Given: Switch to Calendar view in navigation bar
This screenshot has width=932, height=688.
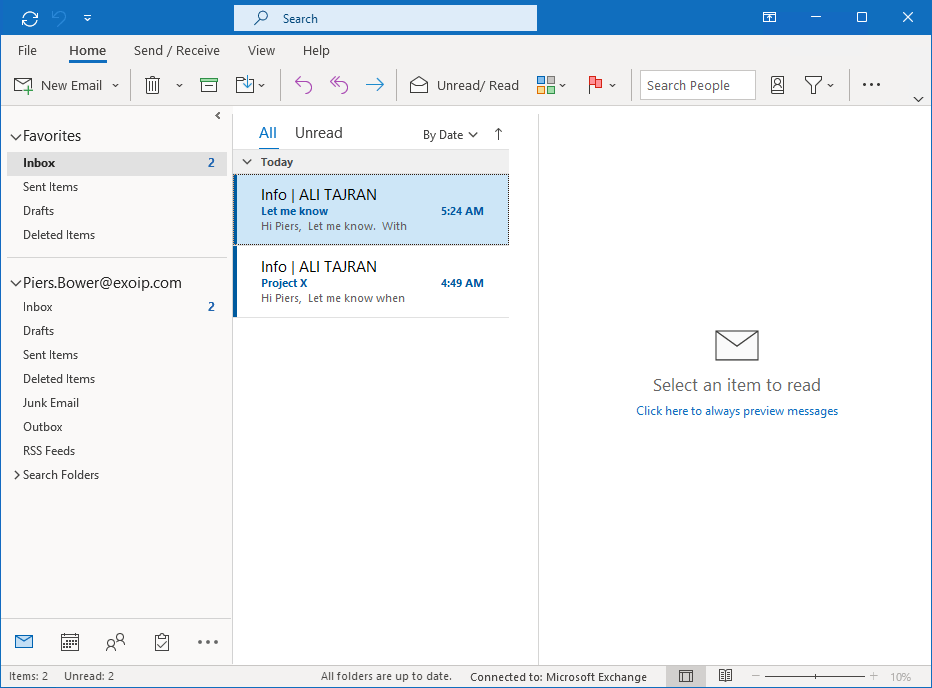Looking at the screenshot, I should [70, 642].
